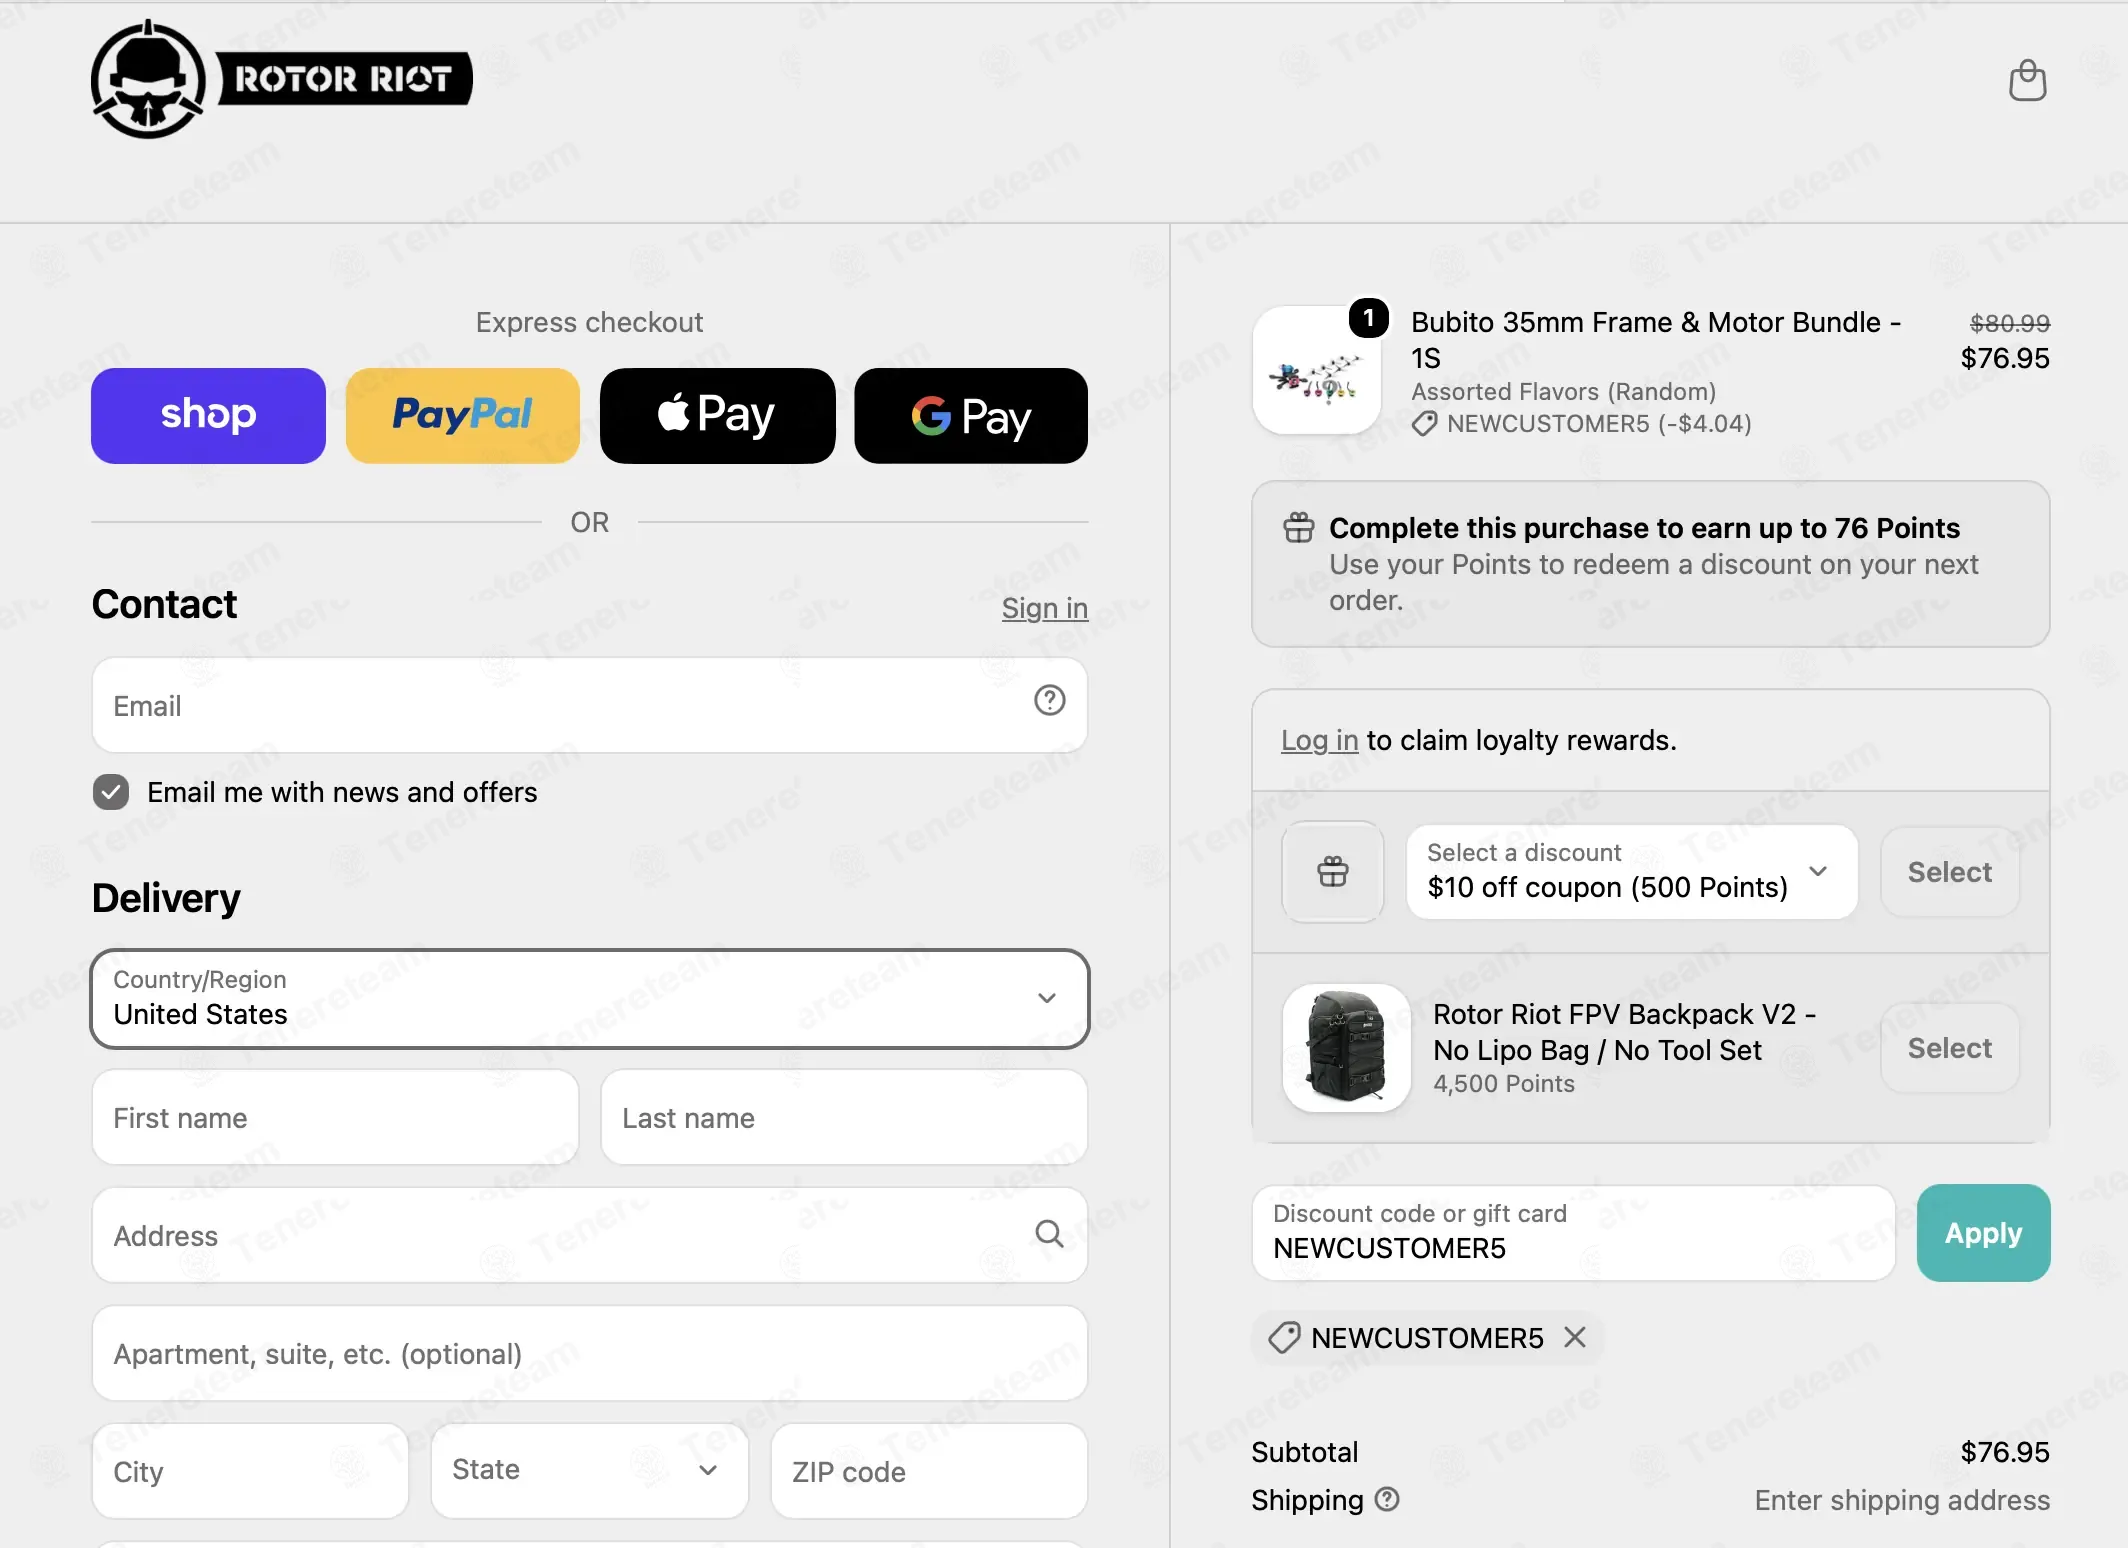Open the Rotor Riot logo homepage

281,79
